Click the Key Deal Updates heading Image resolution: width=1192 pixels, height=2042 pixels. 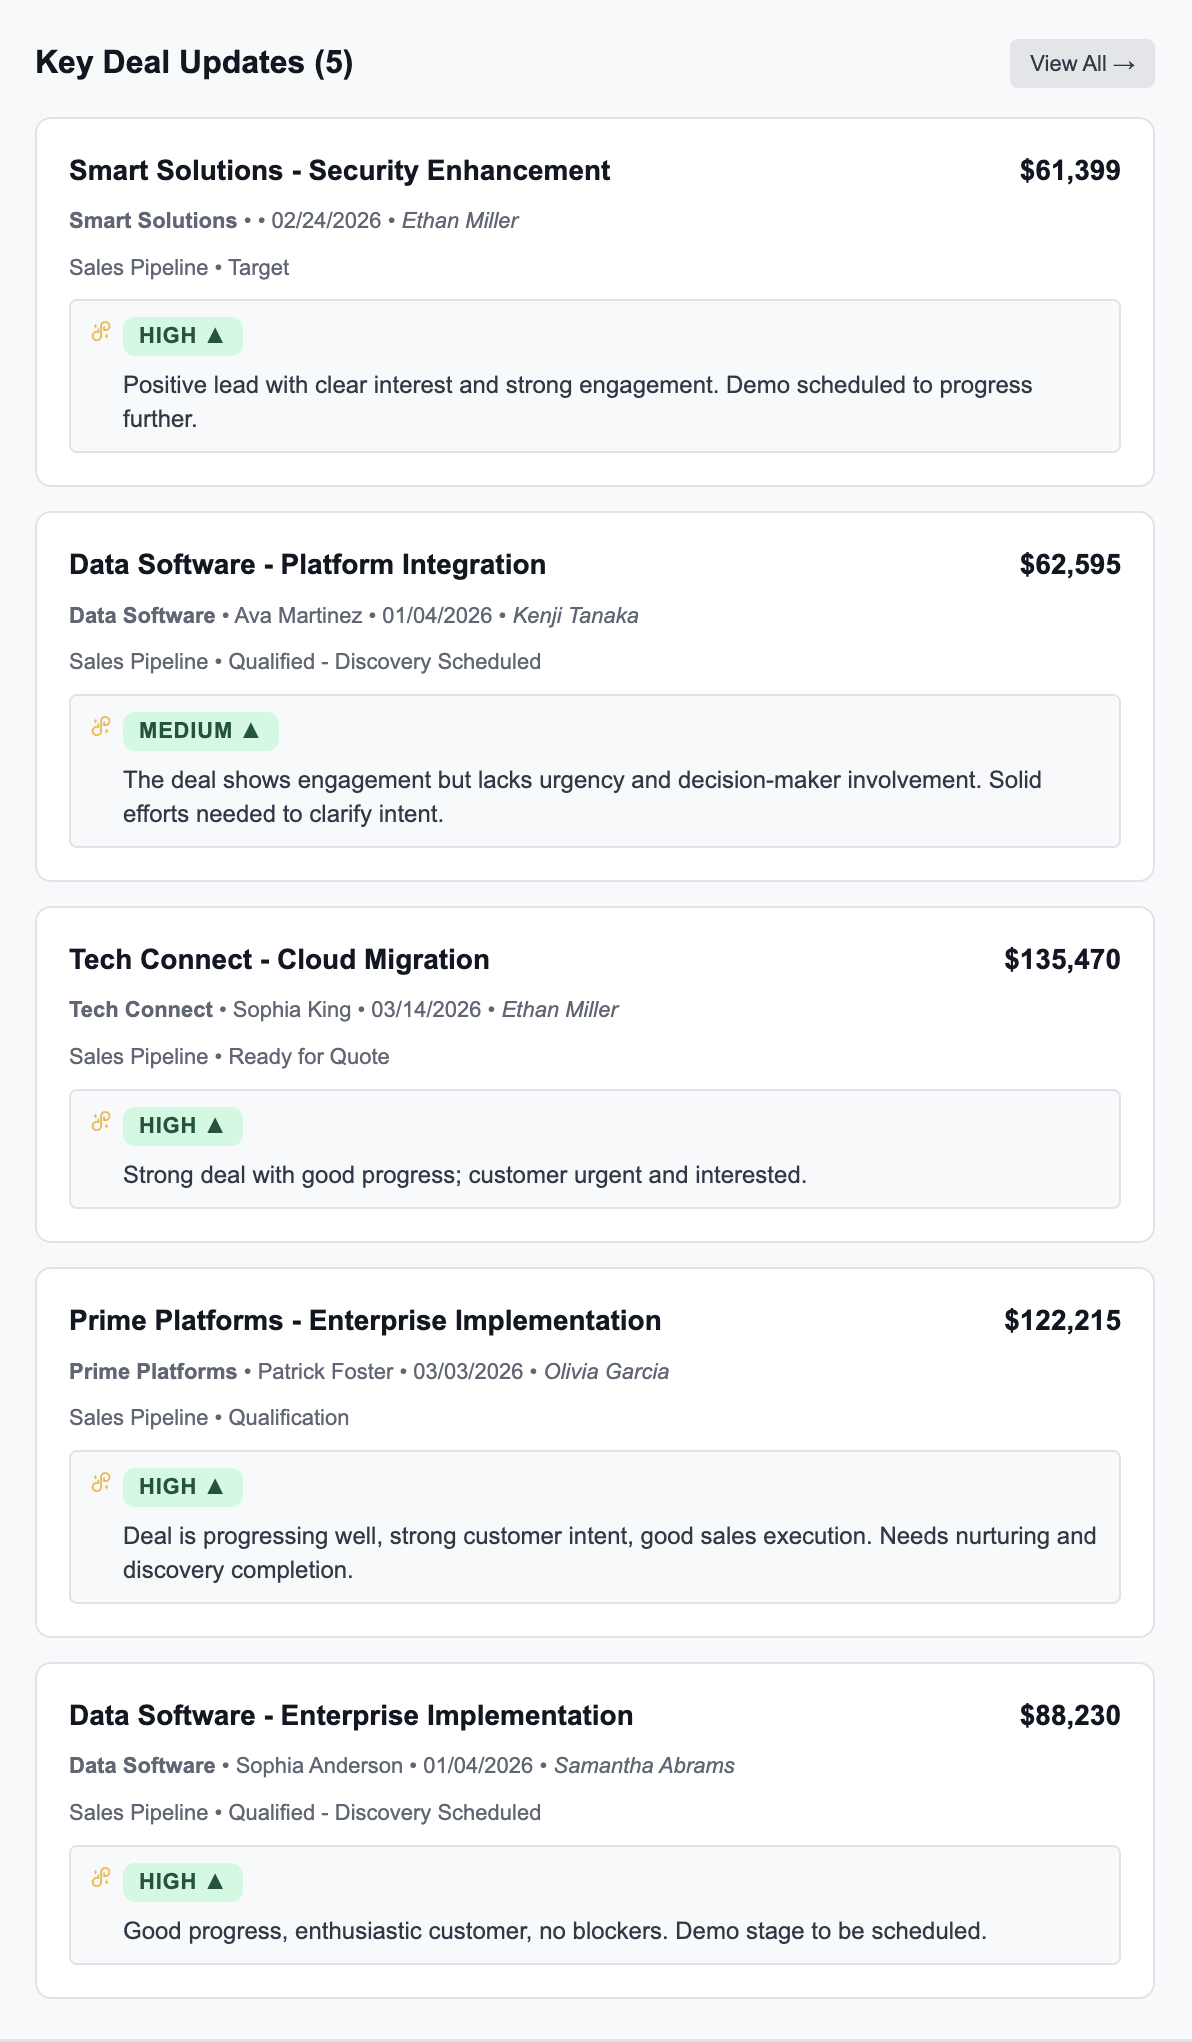coord(194,63)
